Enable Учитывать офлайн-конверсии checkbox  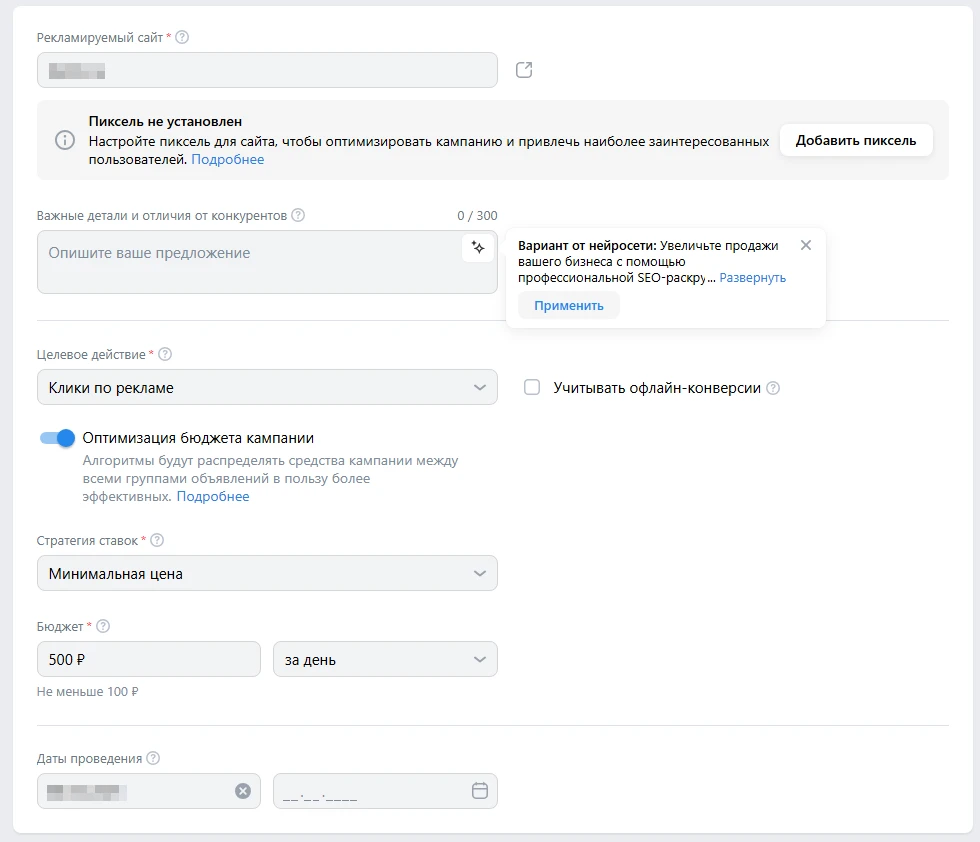tap(532, 388)
